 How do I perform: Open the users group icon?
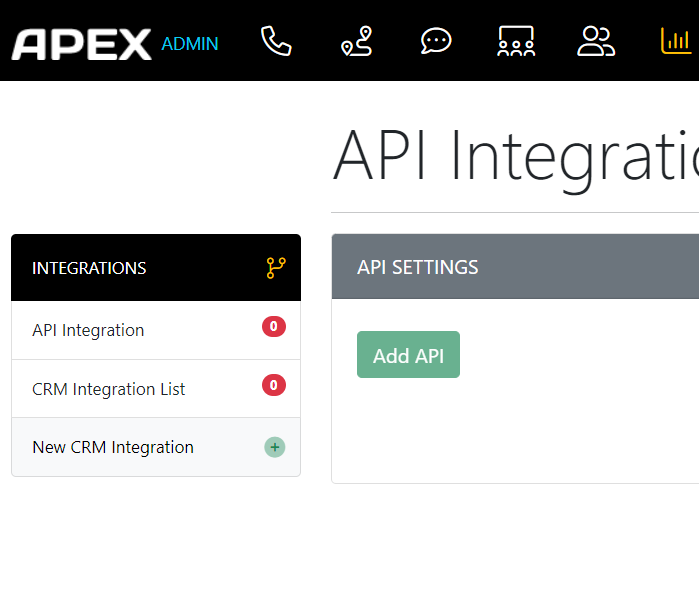point(596,41)
